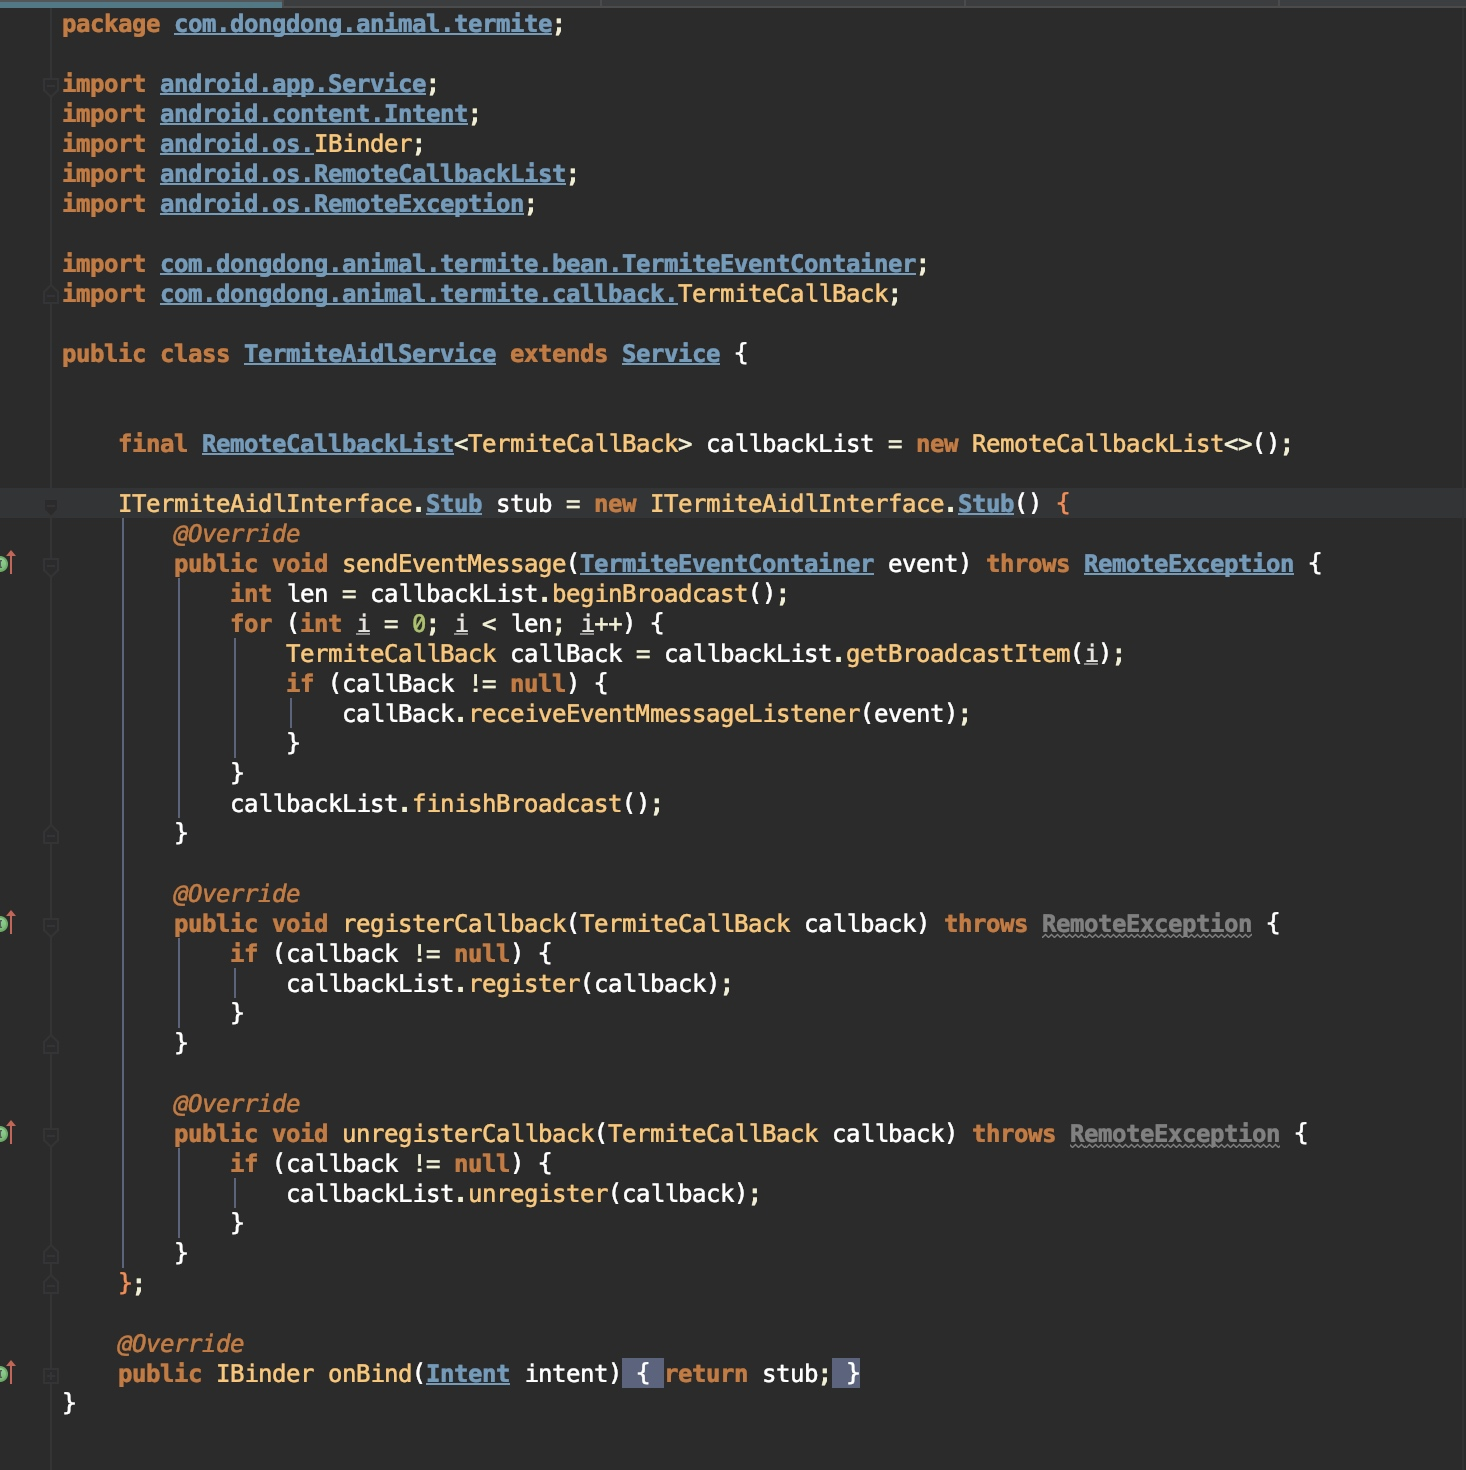Click callbackList.unregister method name
The width and height of the screenshot is (1466, 1470).
coord(538,1194)
